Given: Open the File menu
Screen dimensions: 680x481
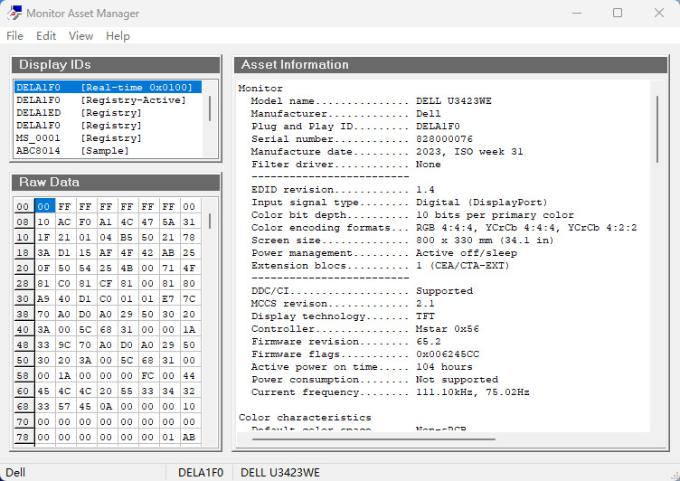Looking at the screenshot, I should coord(15,36).
